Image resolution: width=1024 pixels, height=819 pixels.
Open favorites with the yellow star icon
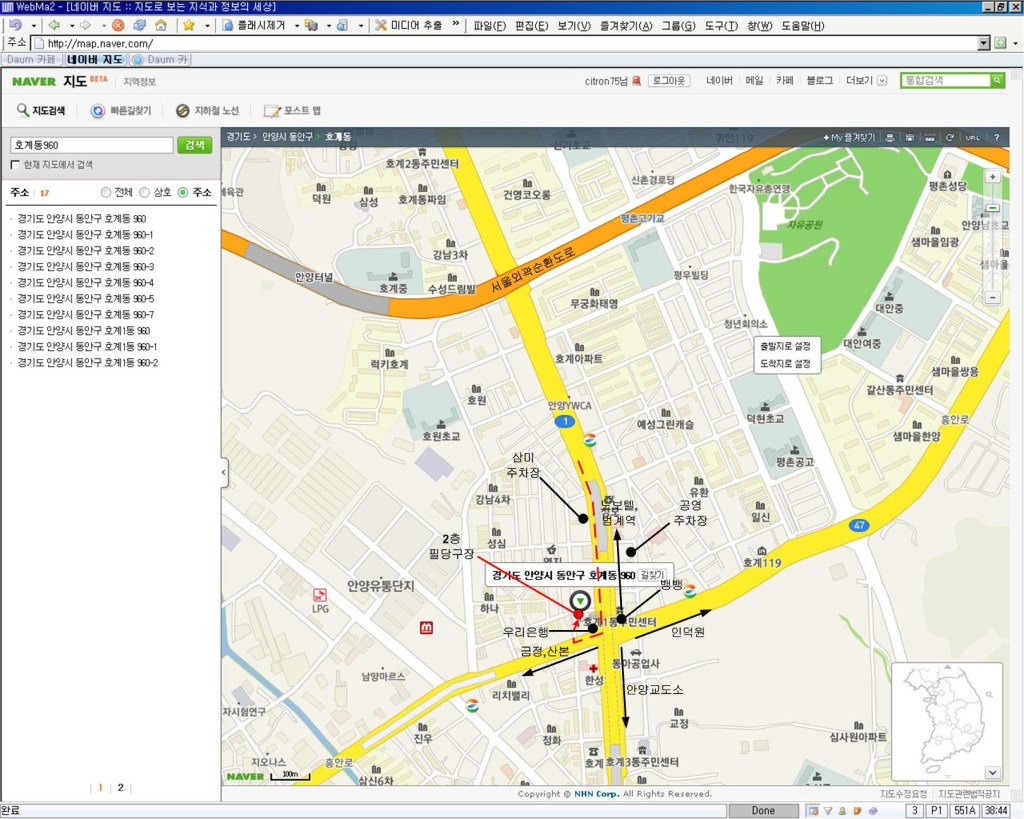pos(189,25)
